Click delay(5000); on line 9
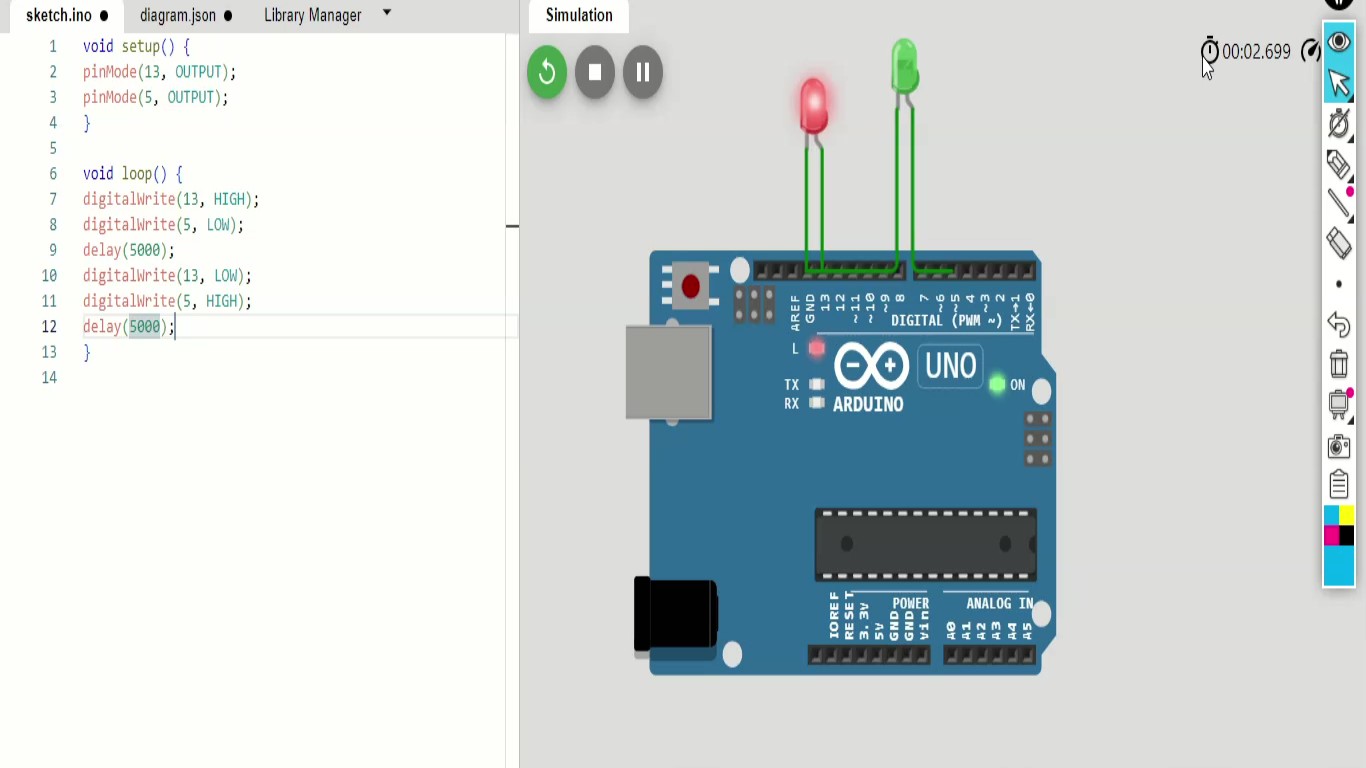The width and height of the screenshot is (1366, 768). pos(129,250)
